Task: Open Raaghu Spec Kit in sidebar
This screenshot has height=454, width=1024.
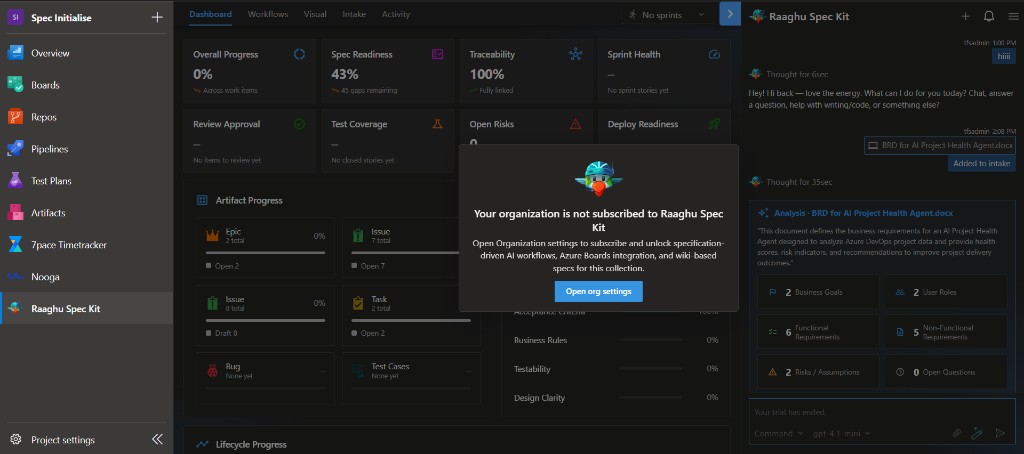Action: 87,308
